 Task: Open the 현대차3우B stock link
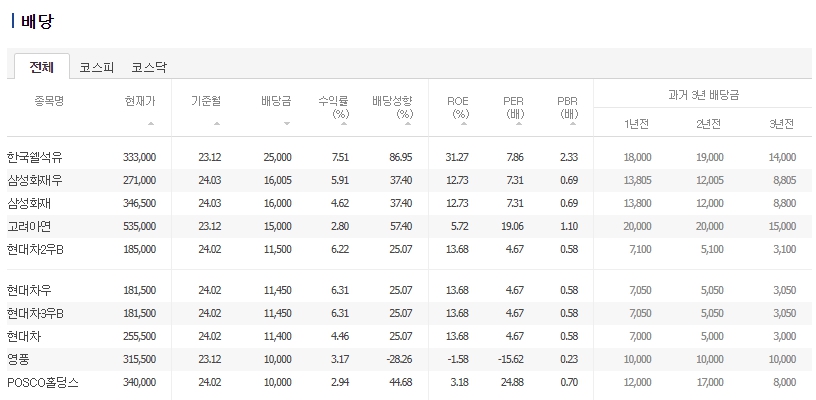35,313
